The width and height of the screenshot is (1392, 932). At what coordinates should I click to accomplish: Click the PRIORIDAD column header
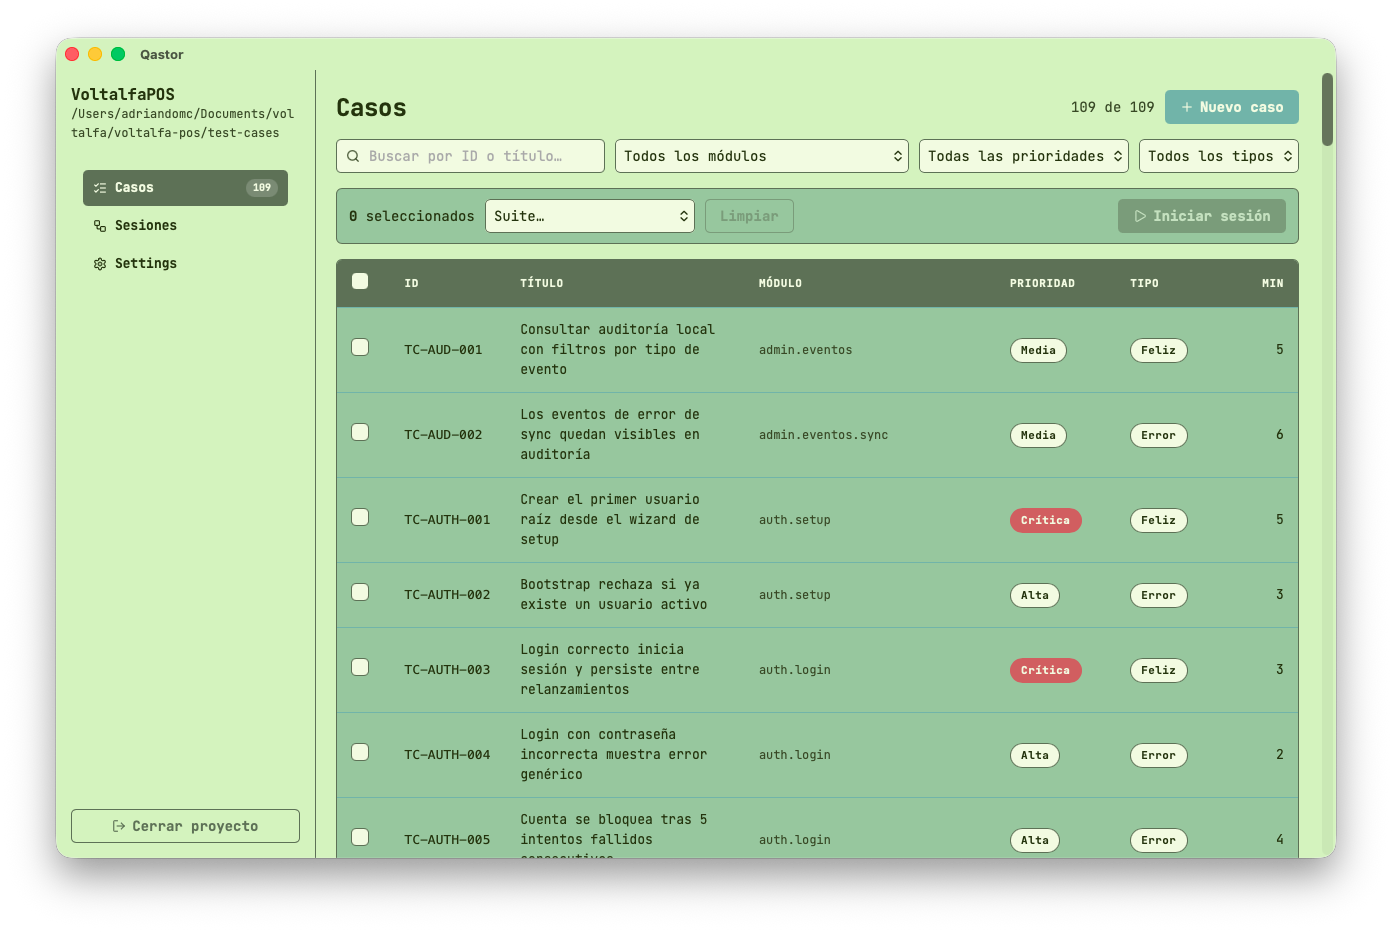1042,284
